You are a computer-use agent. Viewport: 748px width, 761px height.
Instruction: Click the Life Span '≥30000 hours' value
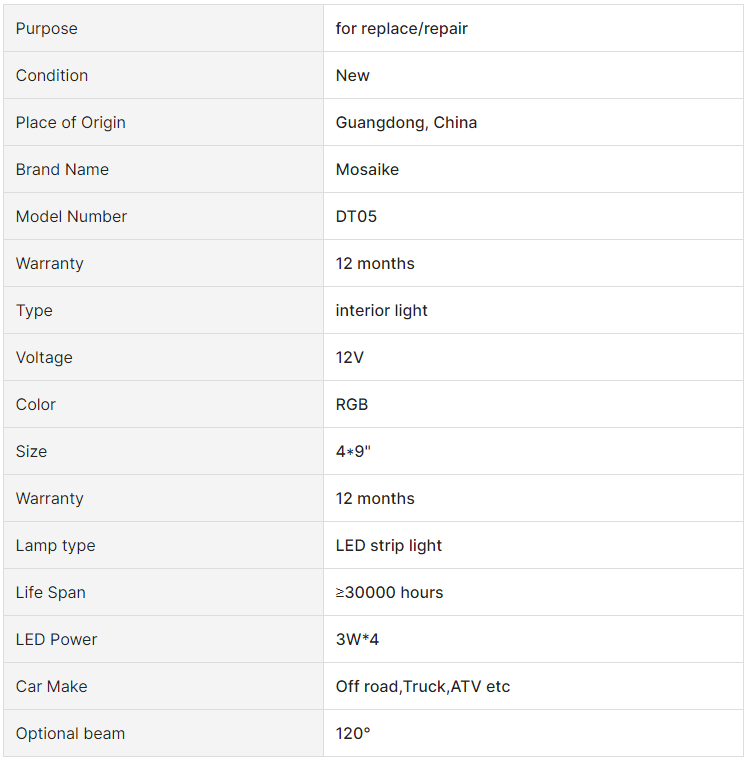pyautogui.click(x=389, y=593)
